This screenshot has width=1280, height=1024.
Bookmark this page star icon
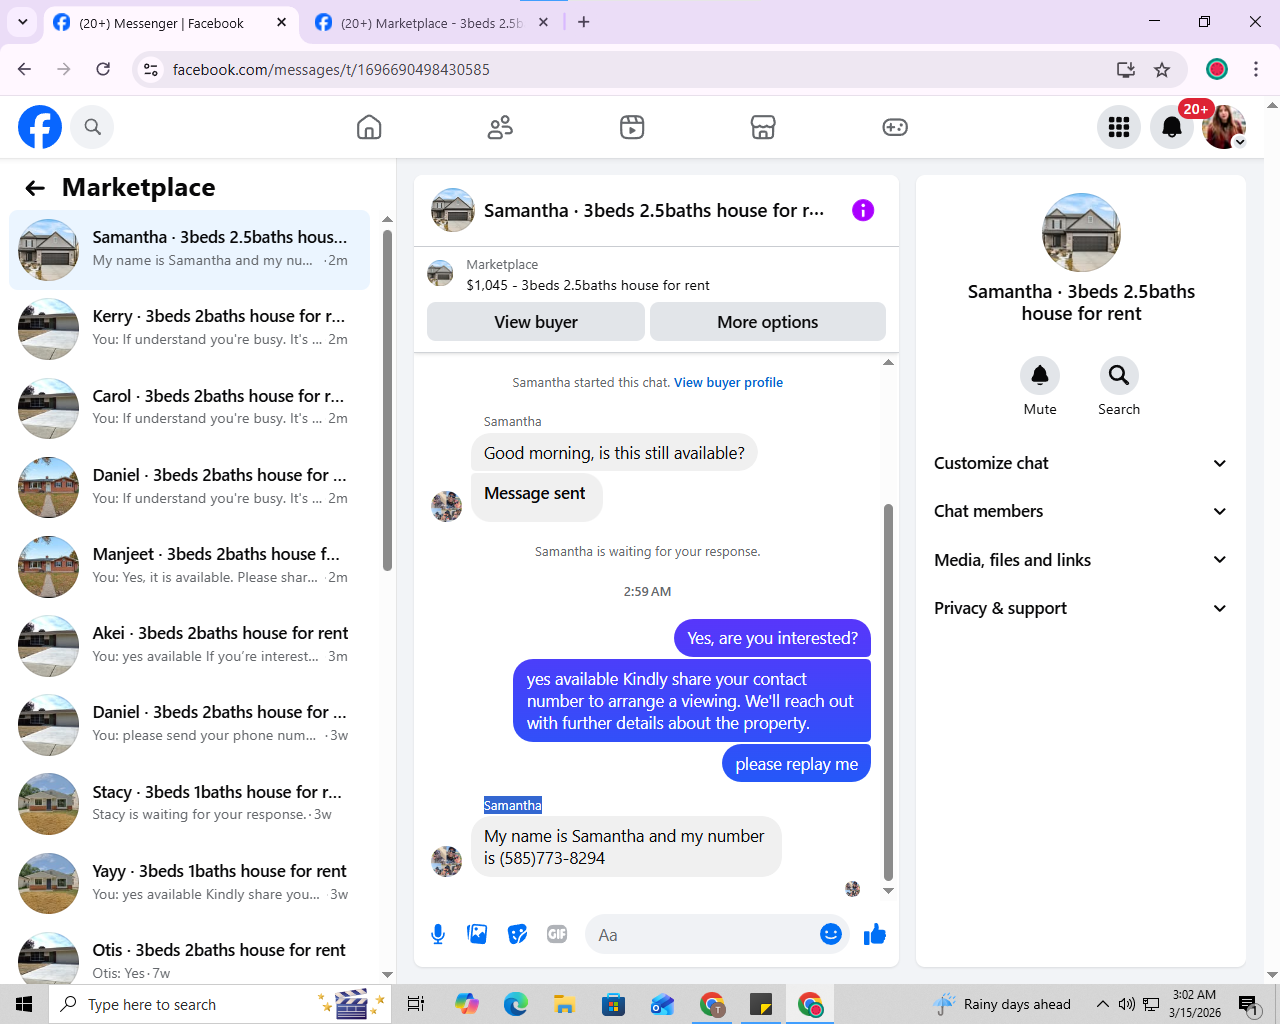(1162, 69)
